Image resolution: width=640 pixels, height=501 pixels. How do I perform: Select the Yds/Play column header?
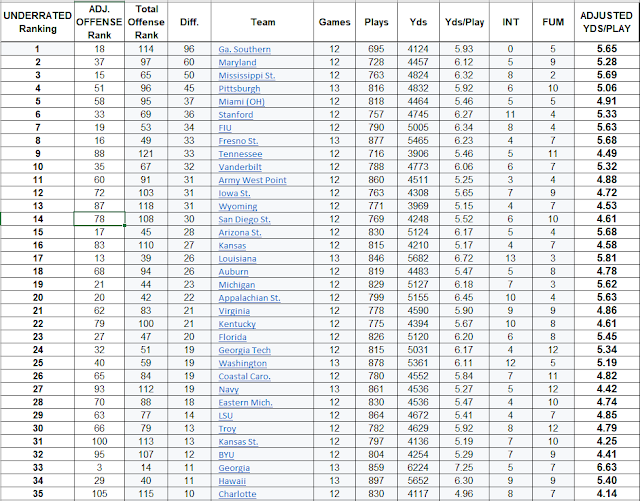point(464,22)
